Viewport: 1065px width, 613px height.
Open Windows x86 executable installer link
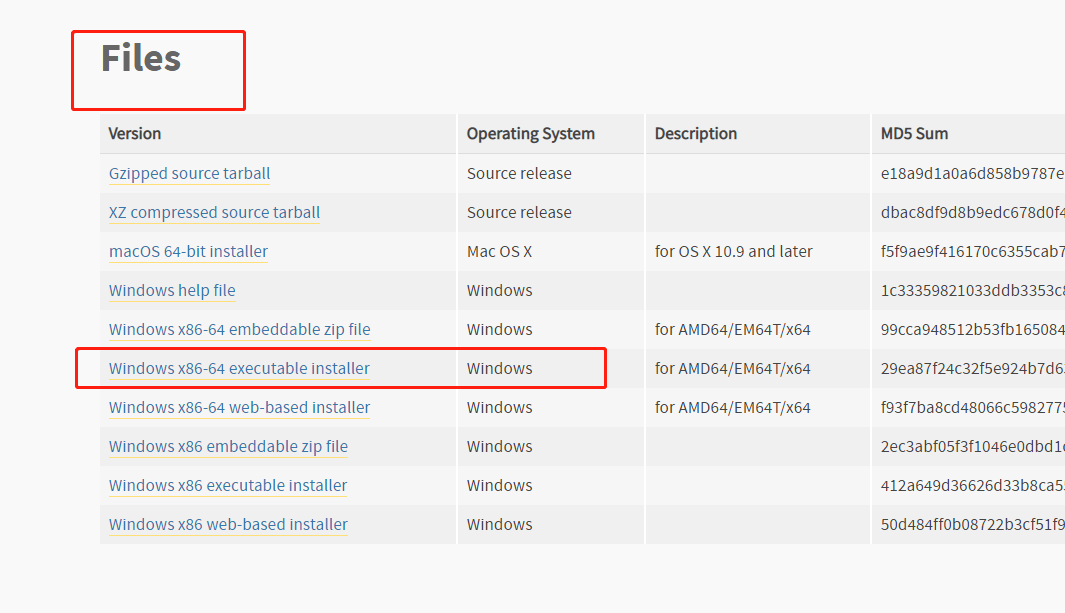coord(228,485)
